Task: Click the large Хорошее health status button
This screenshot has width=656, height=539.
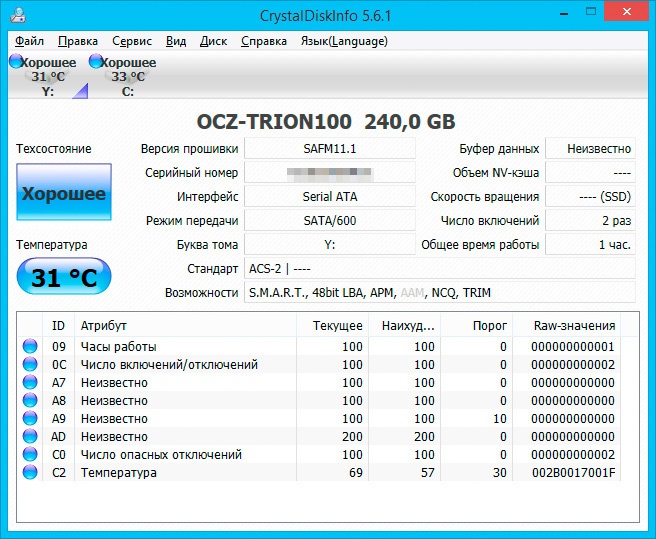Action: 64,192
